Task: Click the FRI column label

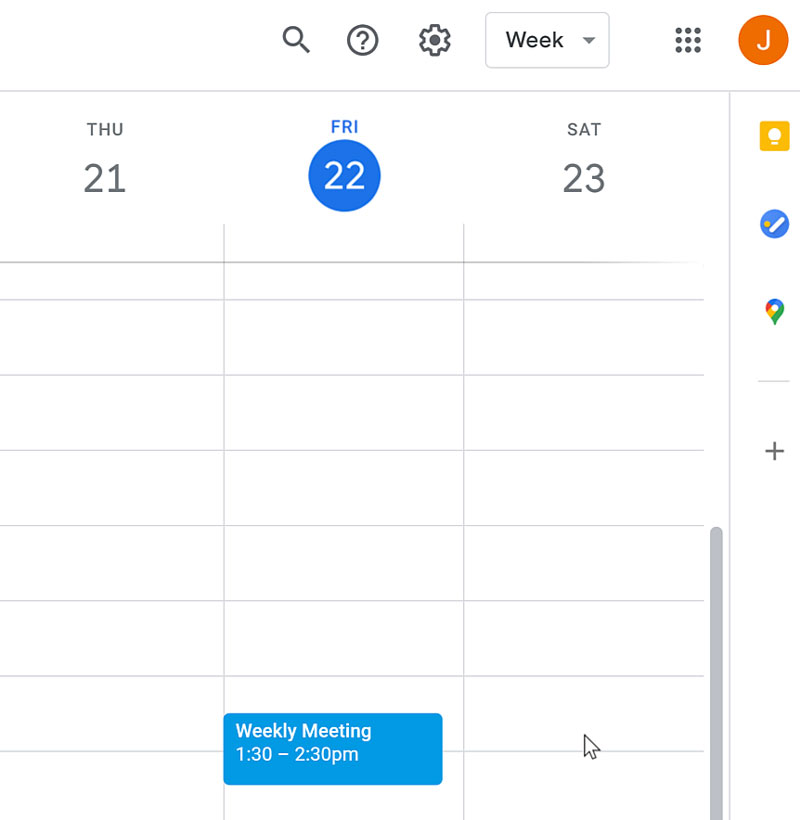Action: 344,126
